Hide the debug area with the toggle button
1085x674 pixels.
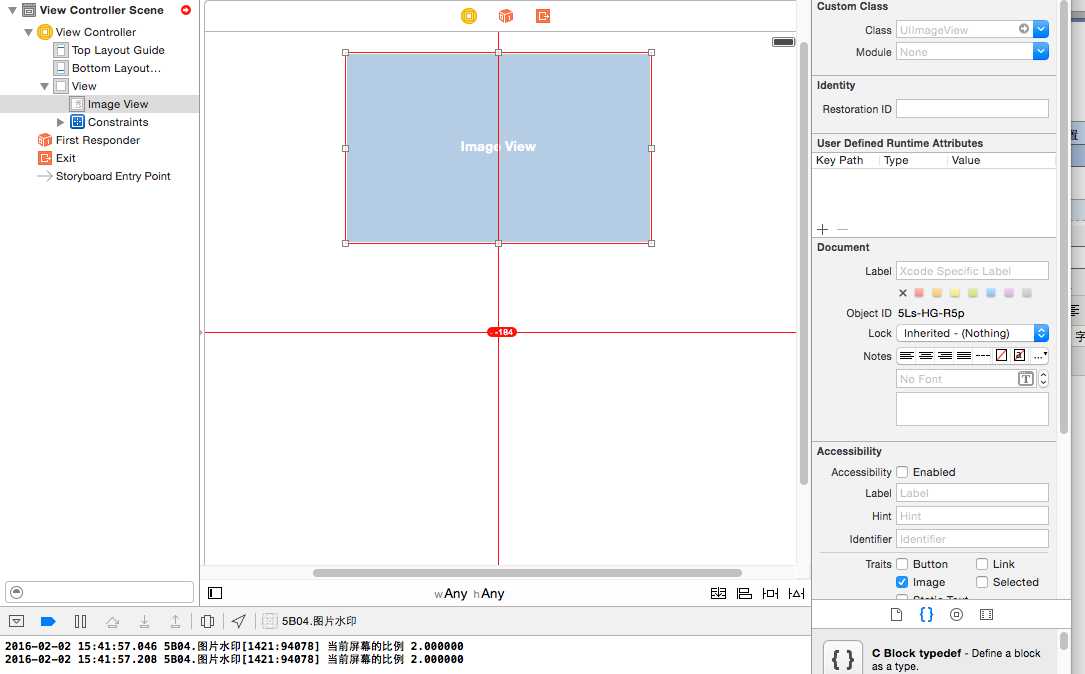(17, 621)
